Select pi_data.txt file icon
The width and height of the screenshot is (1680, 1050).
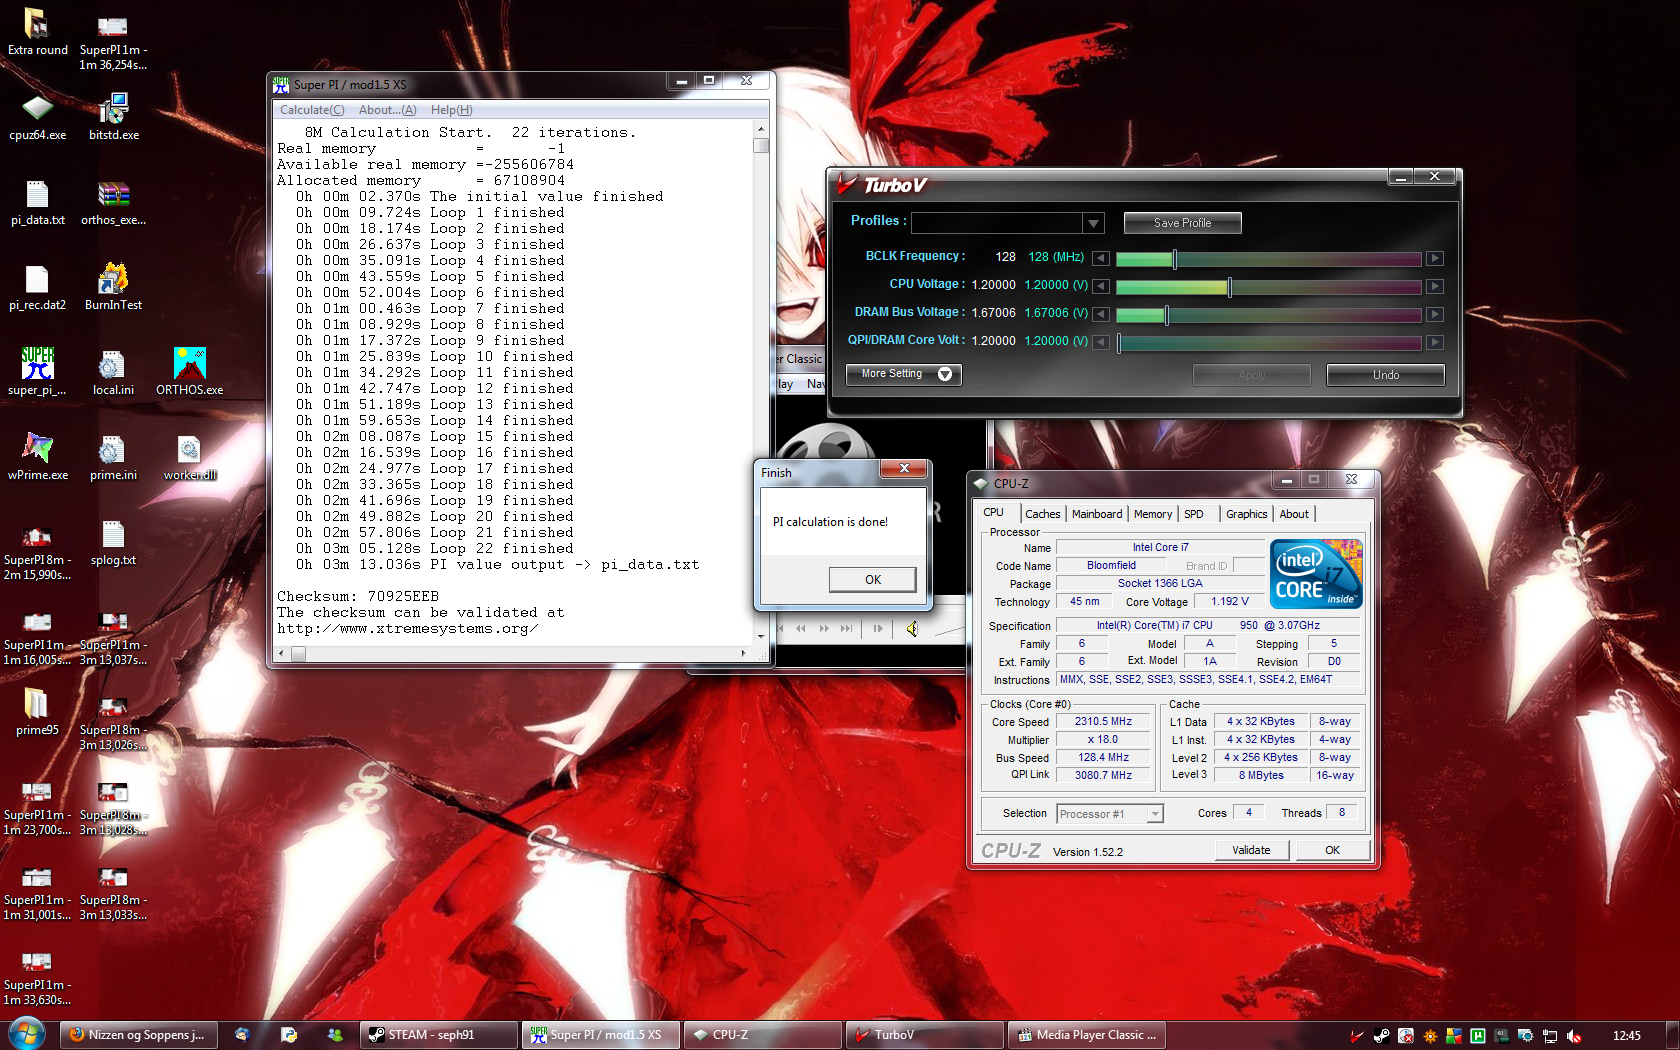(x=37, y=202)
